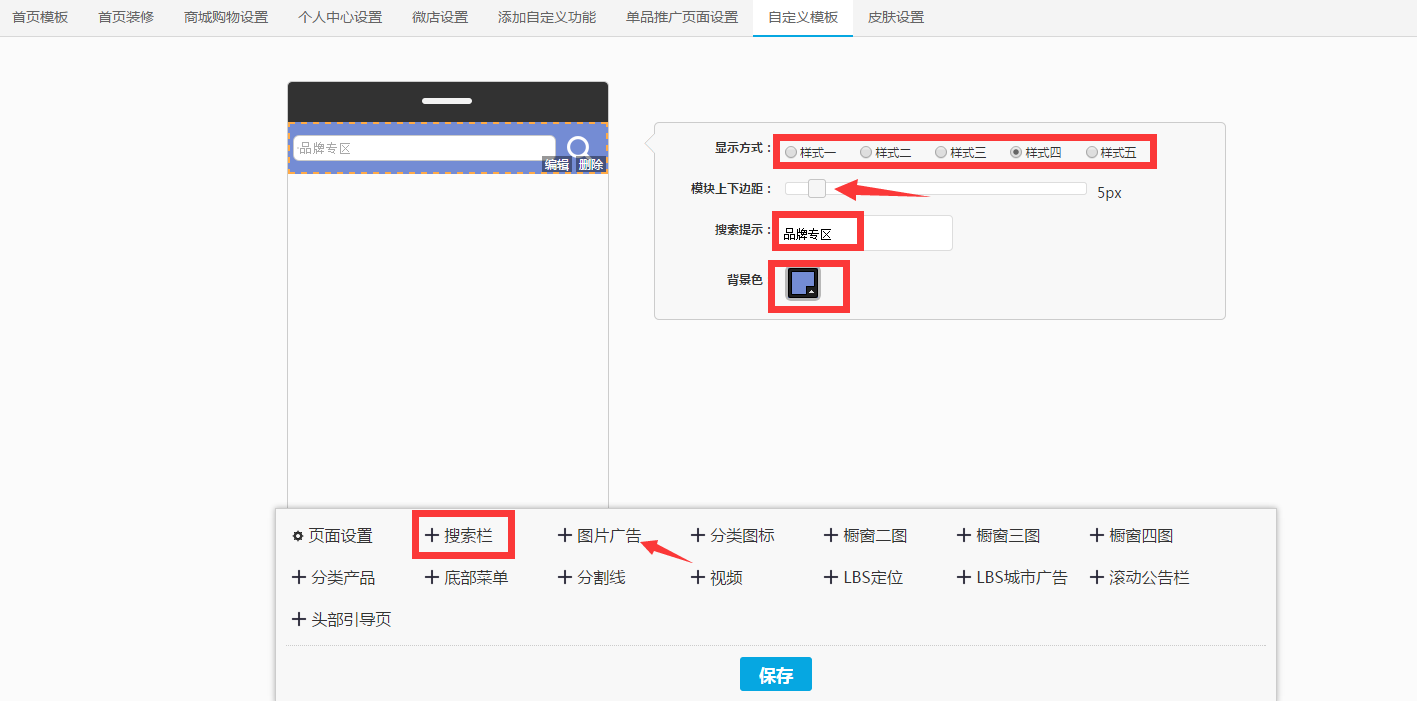
Task: Add an LBS城市广告 module
Action: click(1012, 578)
